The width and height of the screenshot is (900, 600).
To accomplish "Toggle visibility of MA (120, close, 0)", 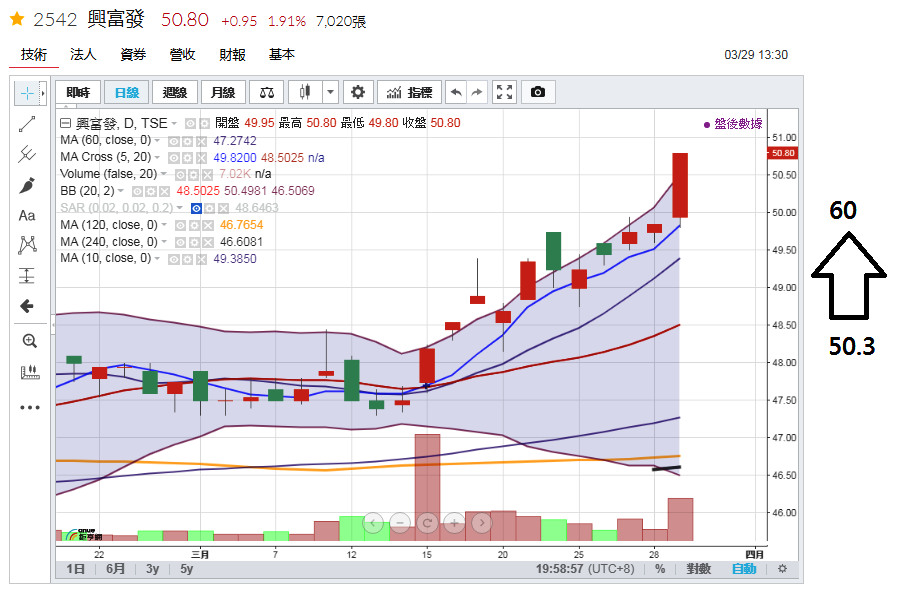I will click(180, 226).
